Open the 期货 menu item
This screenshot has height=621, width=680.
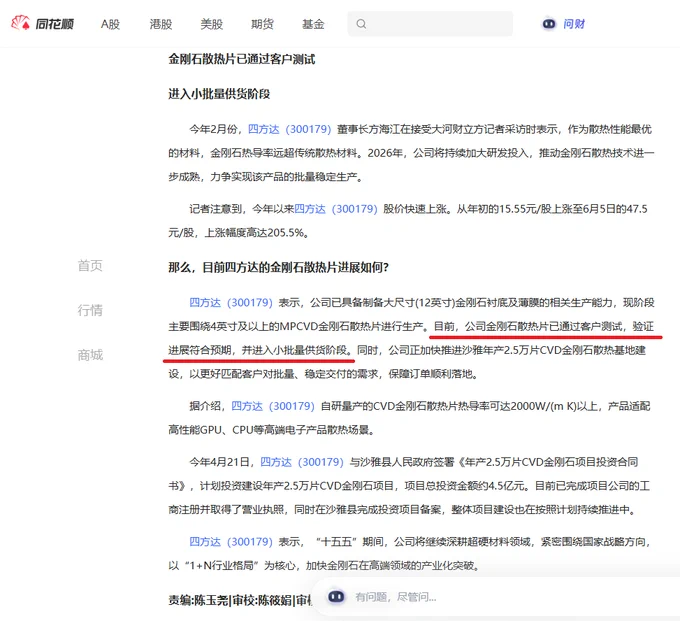coord(262,24)
